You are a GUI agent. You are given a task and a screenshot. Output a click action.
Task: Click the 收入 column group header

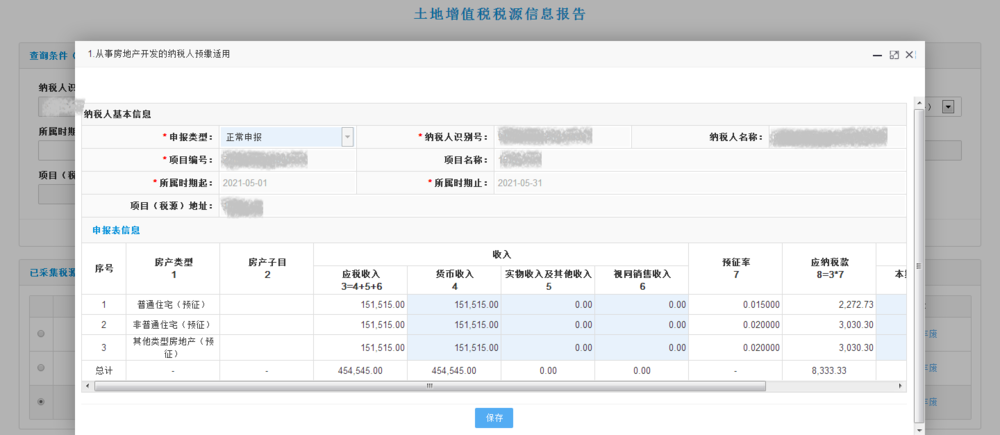(x=501, y=254)
